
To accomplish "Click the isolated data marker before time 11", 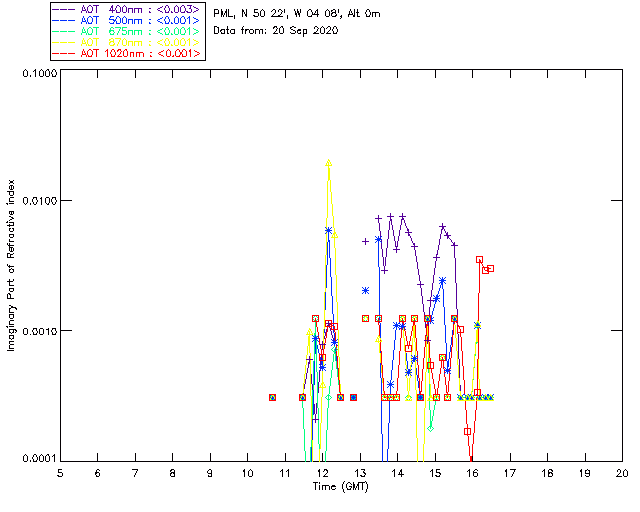I will [272, 397].
